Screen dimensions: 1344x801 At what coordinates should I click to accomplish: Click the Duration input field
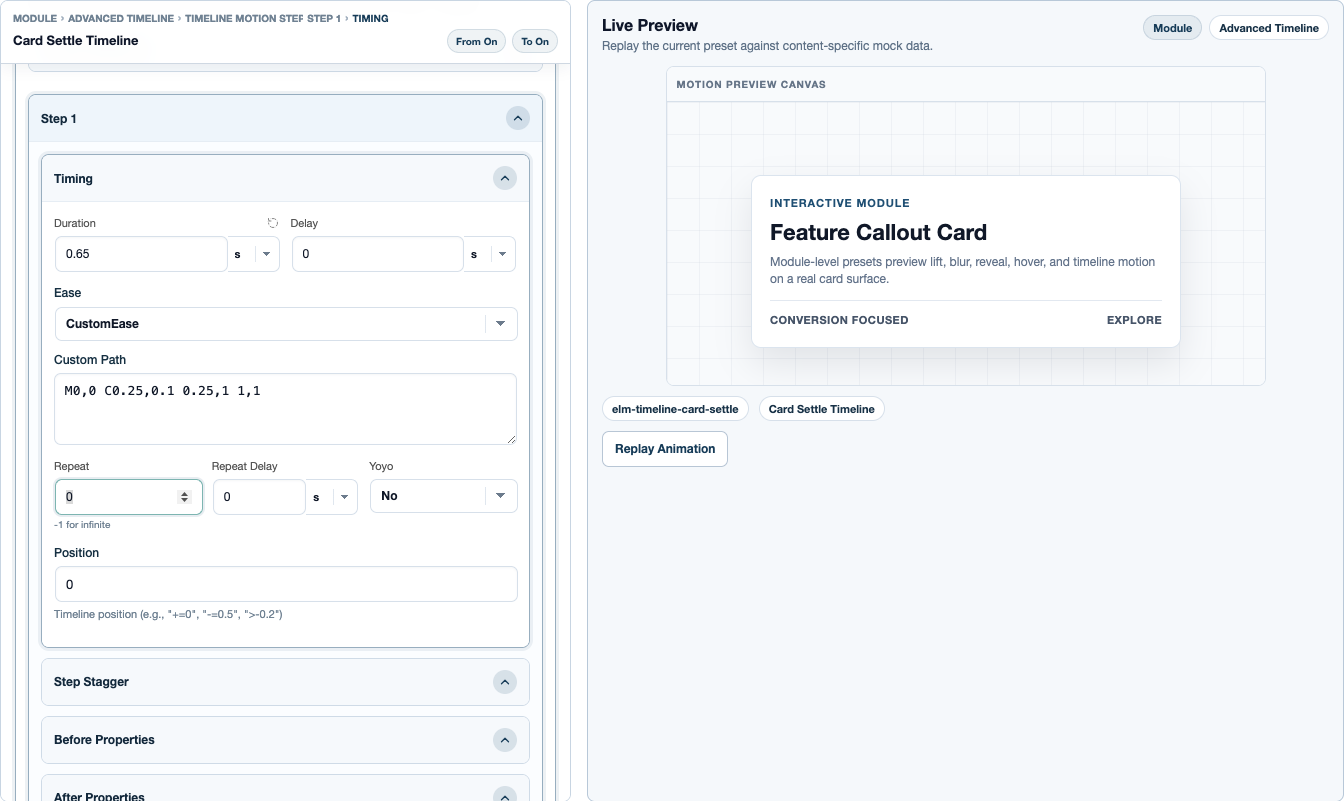tap(141, 254)
